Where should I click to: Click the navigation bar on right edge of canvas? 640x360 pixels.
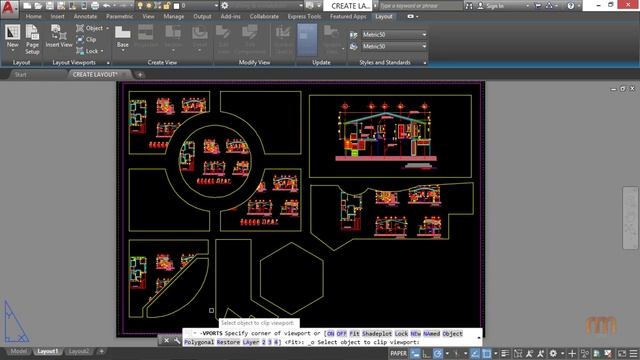(631, 218)
